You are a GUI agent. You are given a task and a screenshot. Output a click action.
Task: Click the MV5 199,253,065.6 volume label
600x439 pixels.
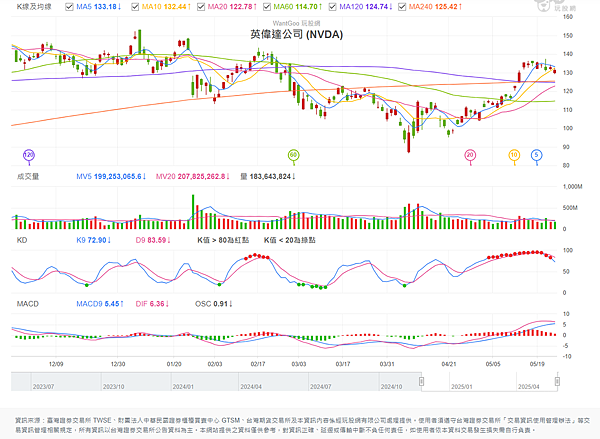[x=111, y=176]
